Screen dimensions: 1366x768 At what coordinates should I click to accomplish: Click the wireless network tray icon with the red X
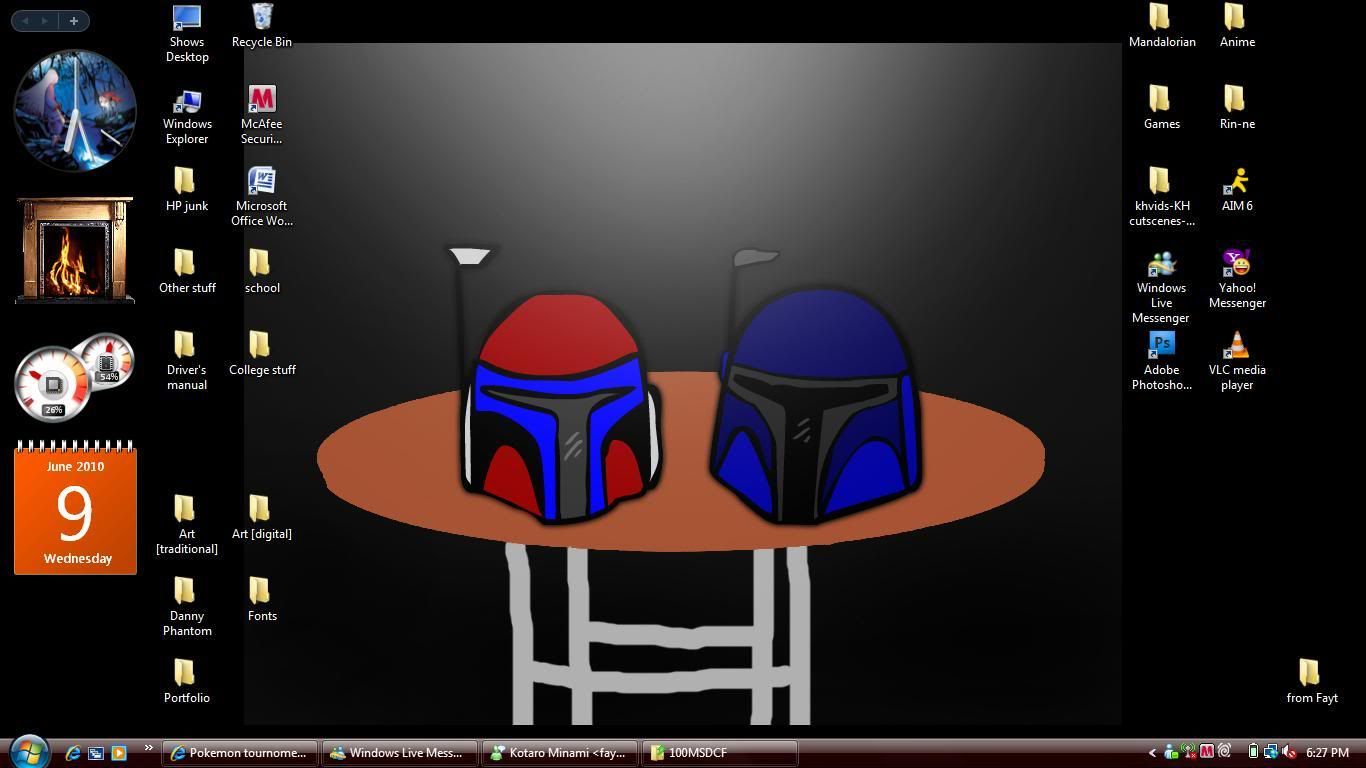point(1189,752)
